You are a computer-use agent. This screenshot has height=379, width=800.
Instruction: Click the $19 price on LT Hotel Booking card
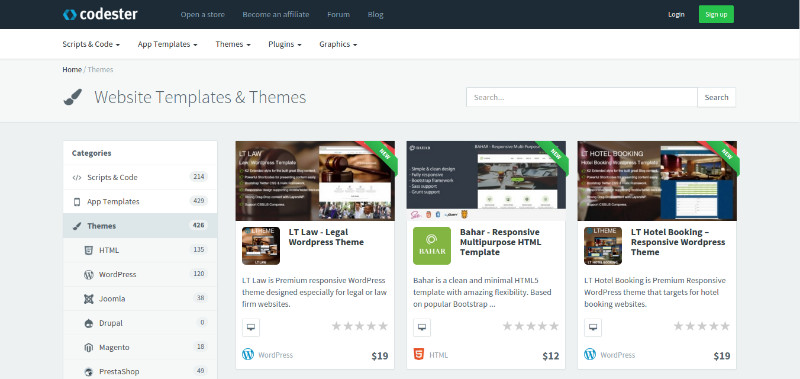click(x=721, y=356)
